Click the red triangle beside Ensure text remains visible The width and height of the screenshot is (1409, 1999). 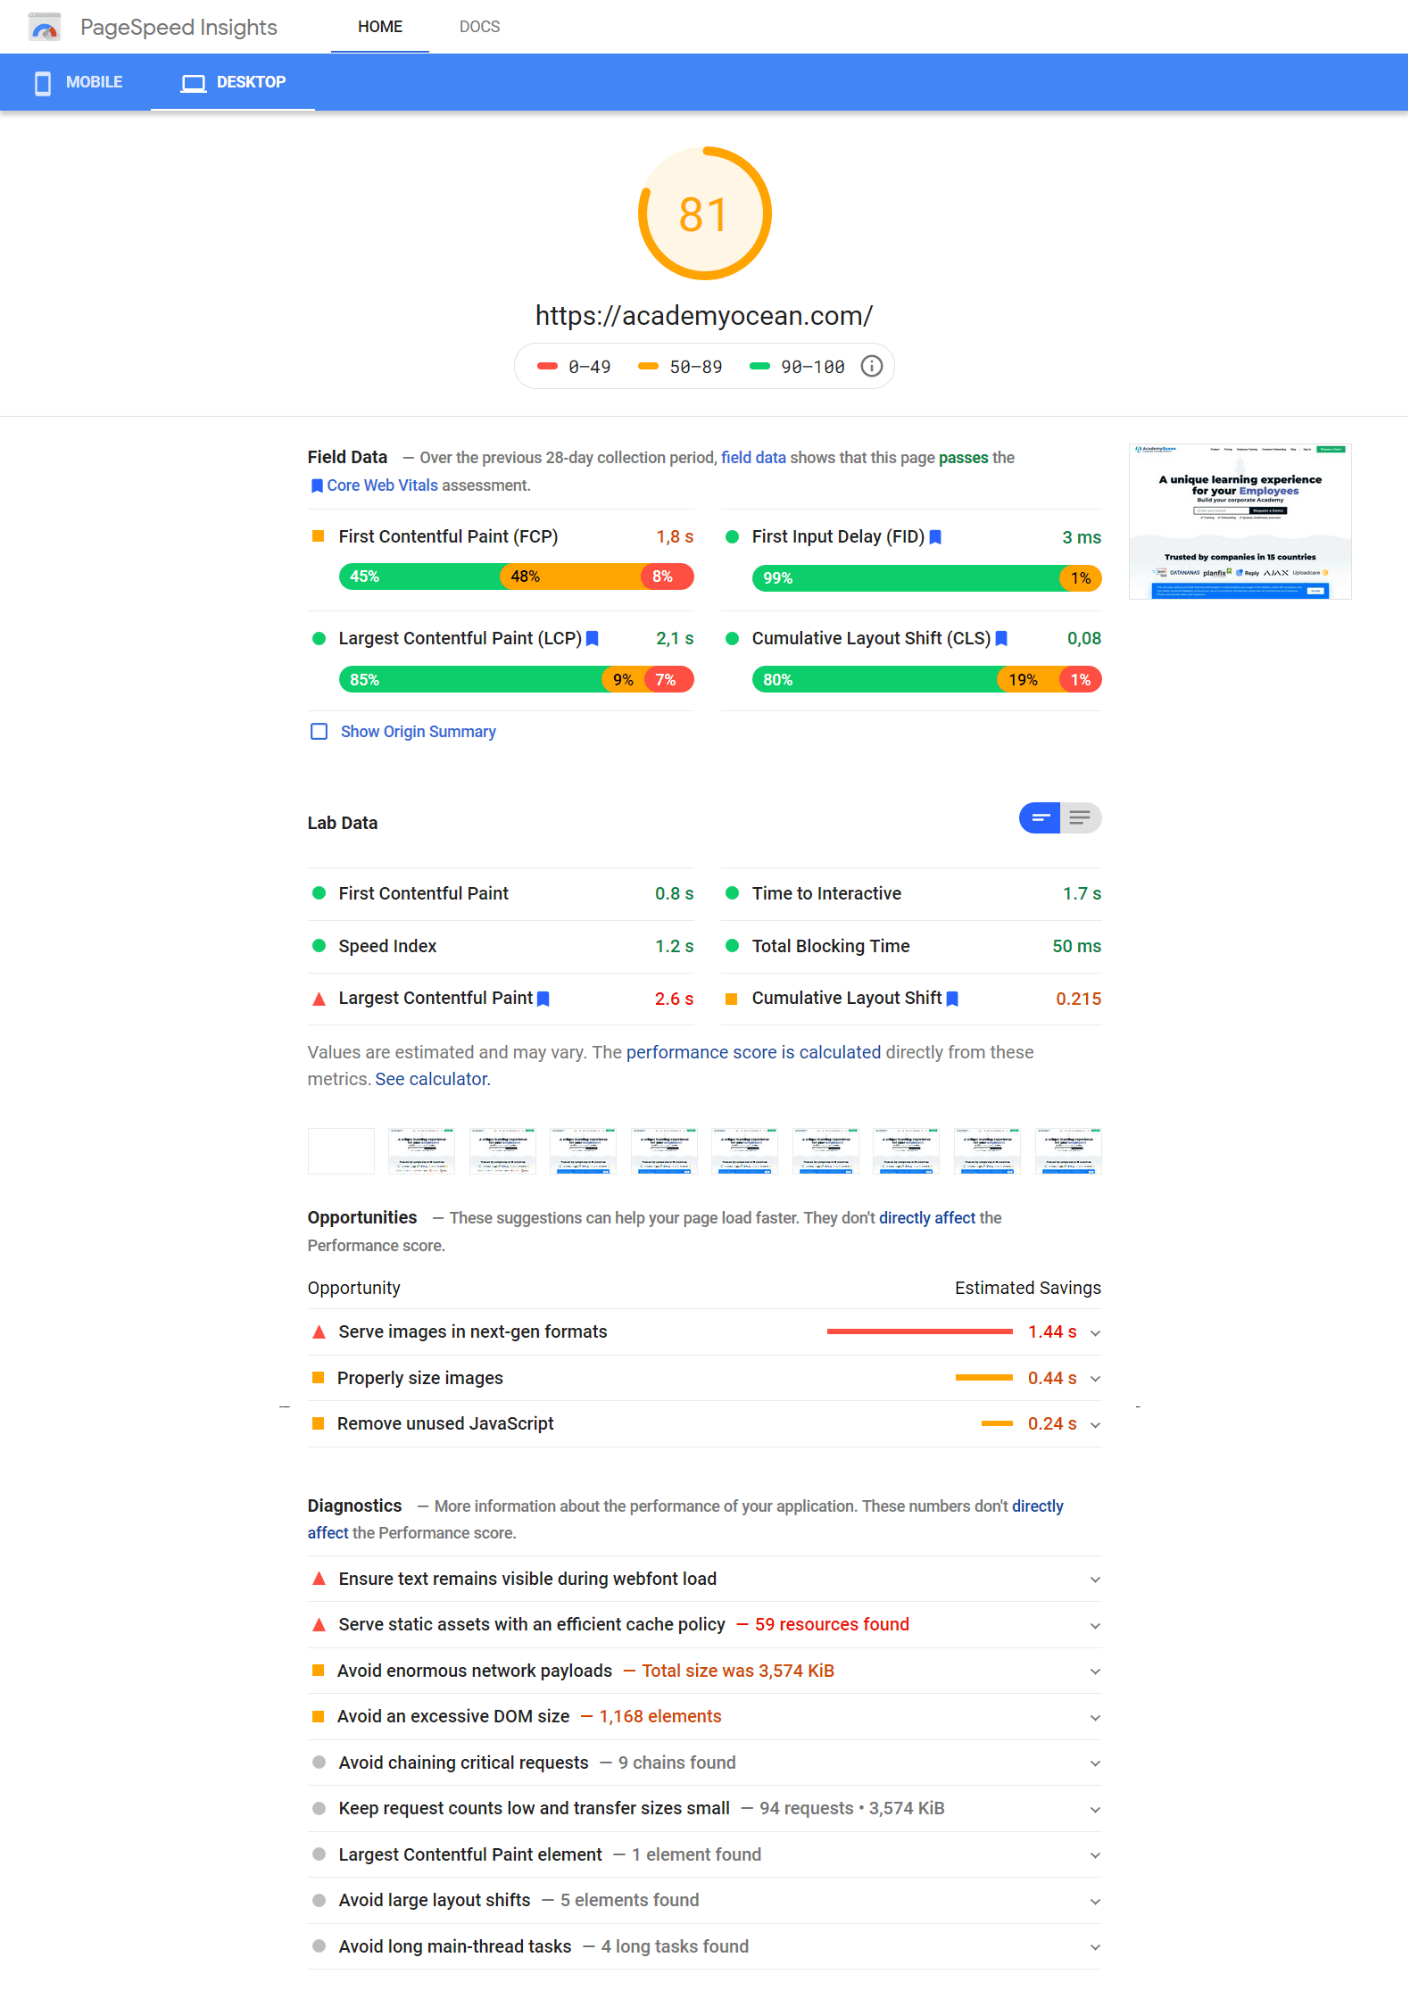319,1579
